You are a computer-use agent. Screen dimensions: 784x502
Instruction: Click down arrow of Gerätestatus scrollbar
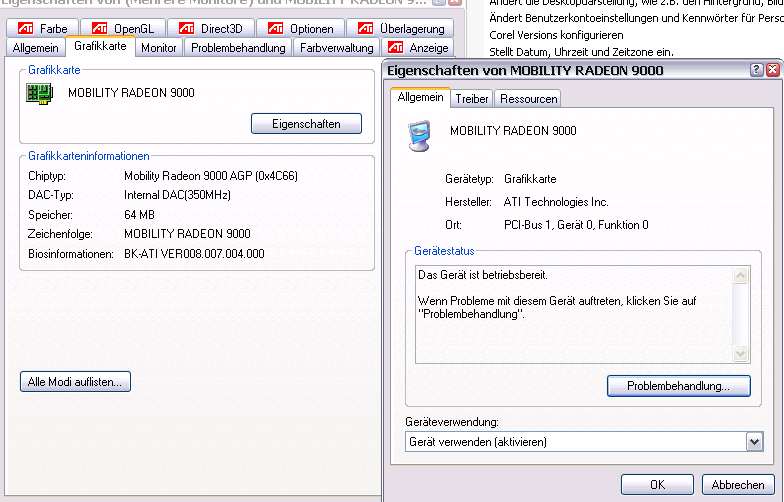(740, 354)
